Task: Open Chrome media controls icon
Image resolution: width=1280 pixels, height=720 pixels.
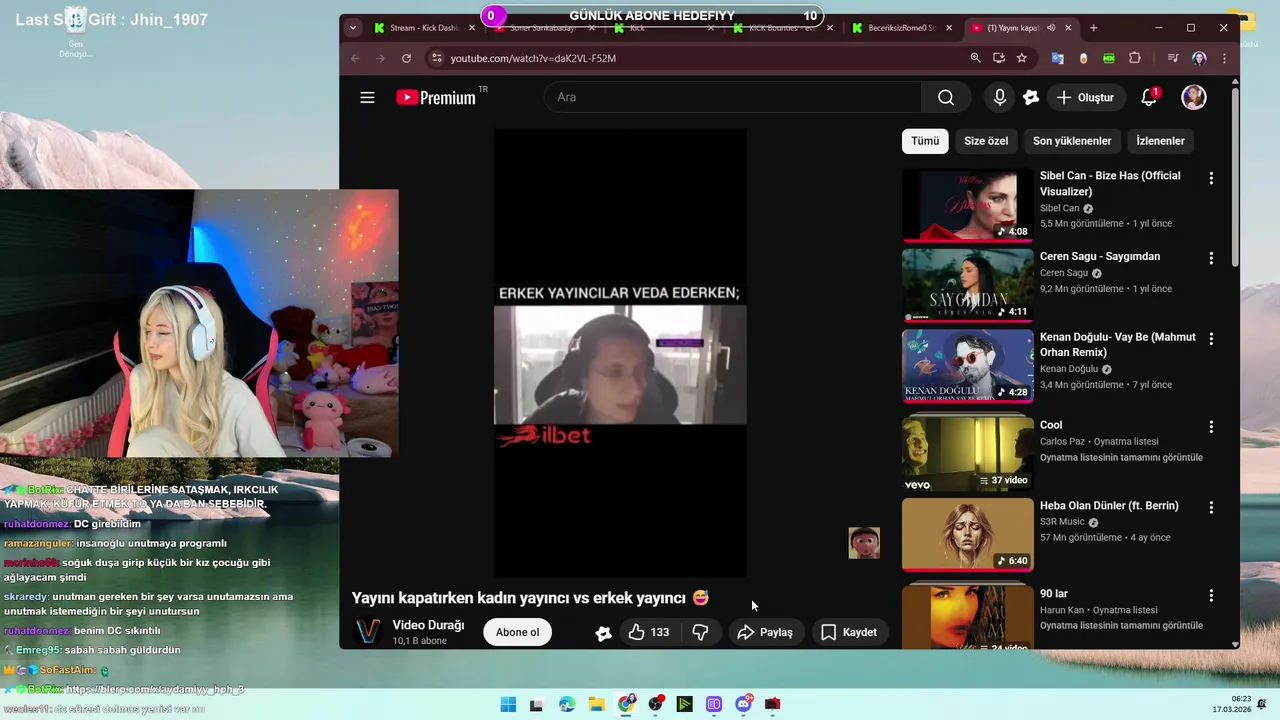Action: coord(1173,58)
